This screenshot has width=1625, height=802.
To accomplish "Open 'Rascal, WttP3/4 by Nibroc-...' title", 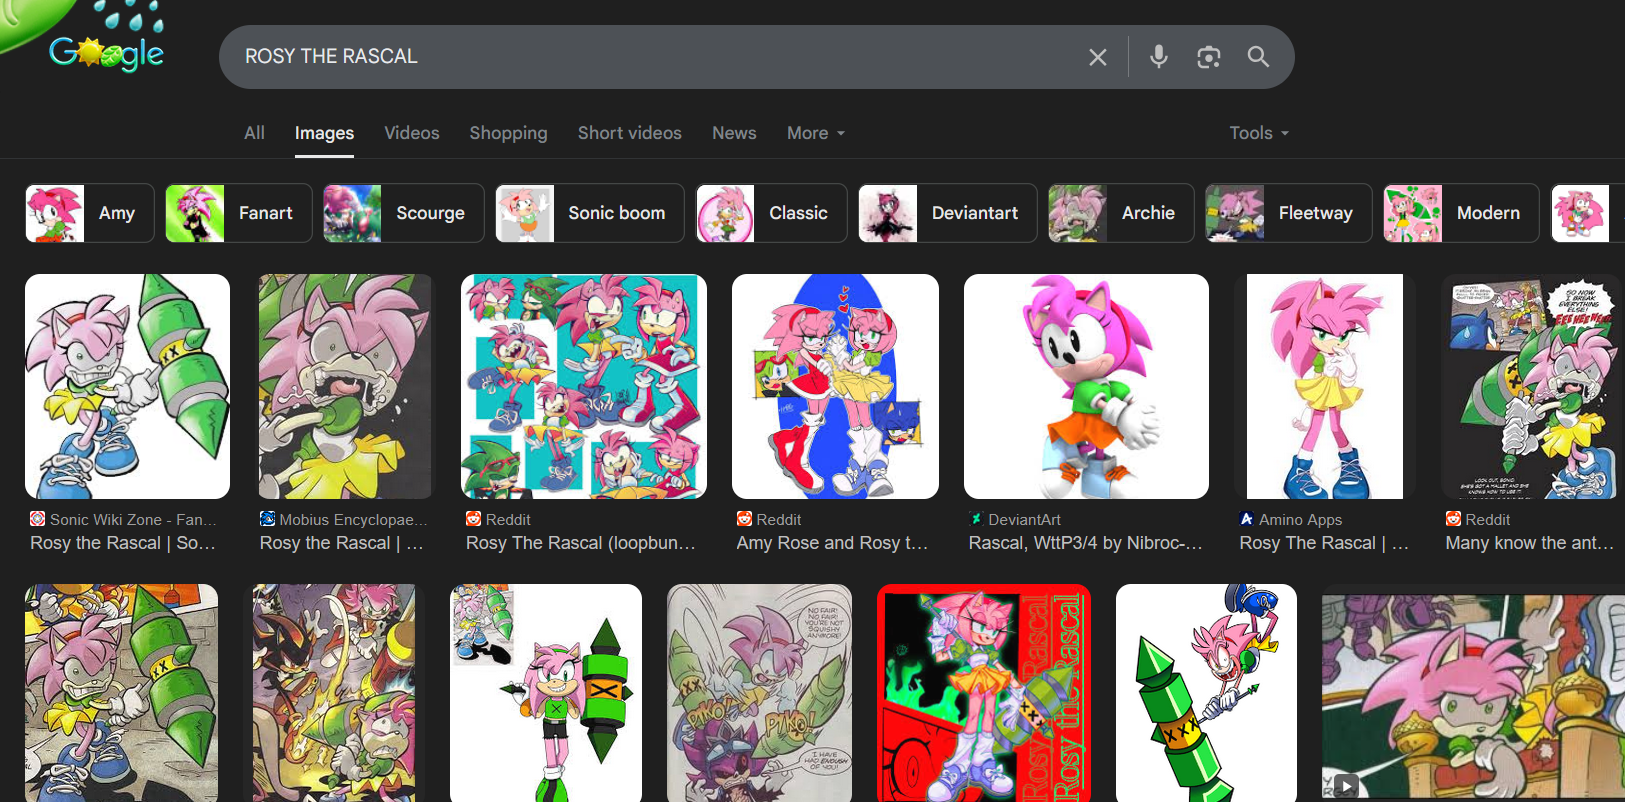I will 1086,543.
